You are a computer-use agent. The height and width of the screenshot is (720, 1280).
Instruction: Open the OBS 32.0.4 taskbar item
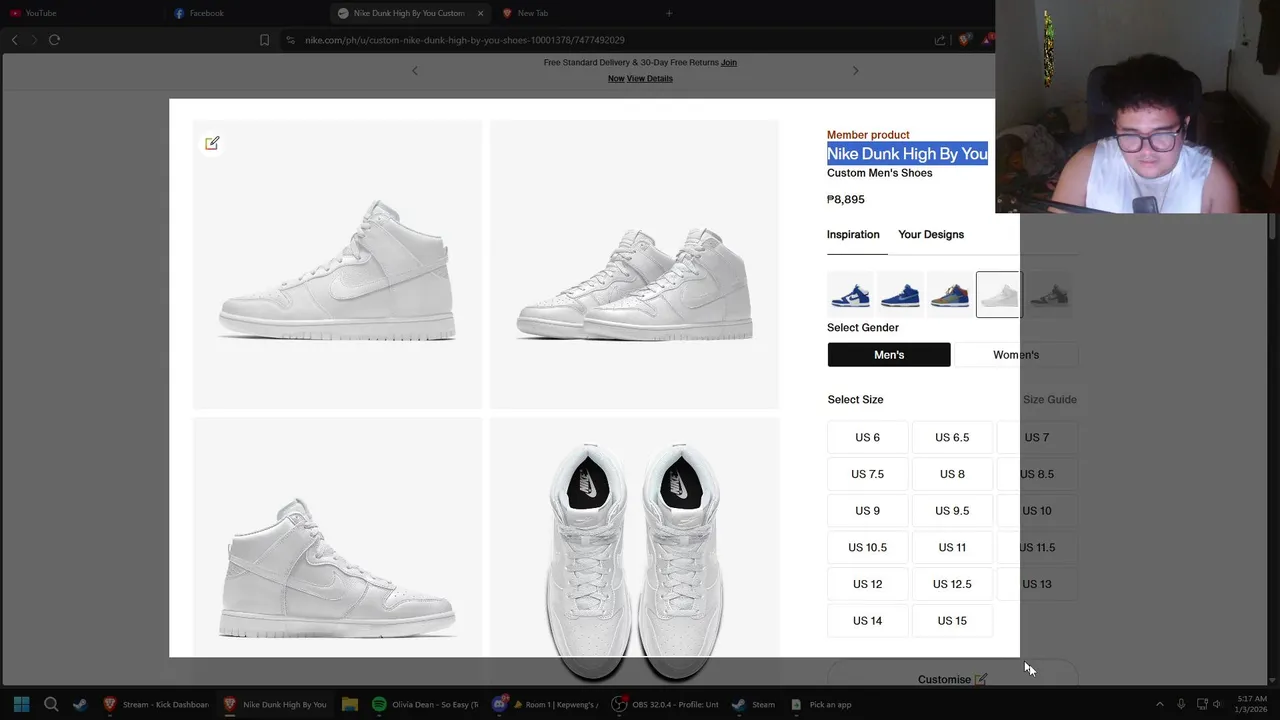click(665, 704)
